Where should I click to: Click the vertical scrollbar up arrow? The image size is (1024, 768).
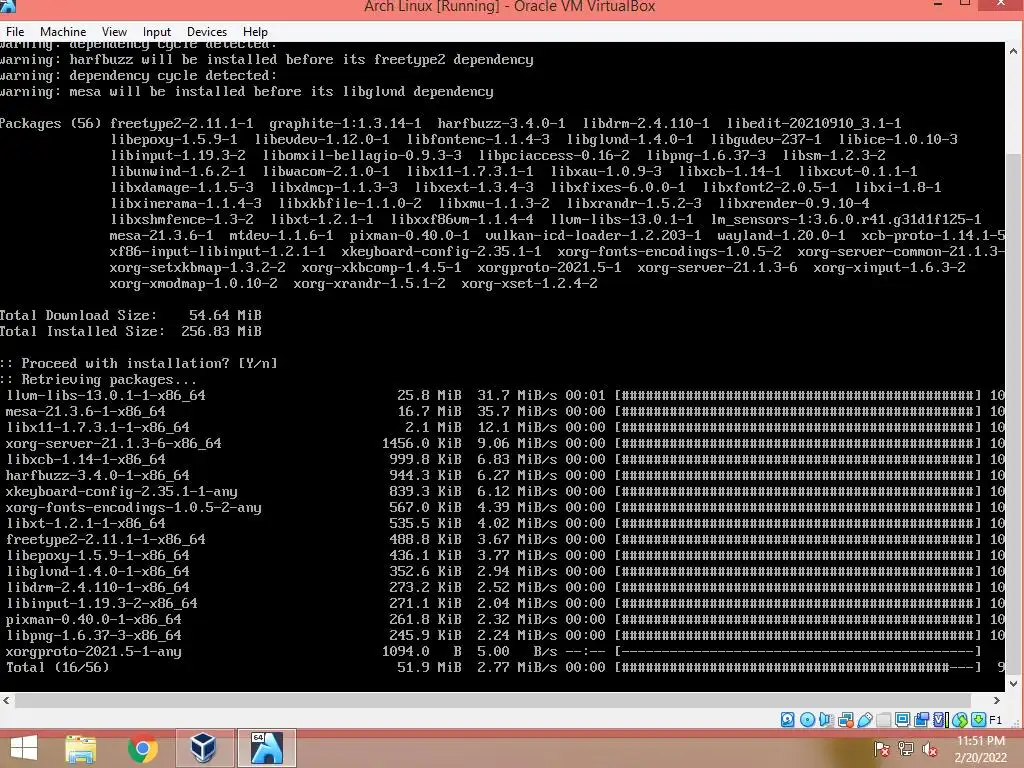pos(1014,50)
